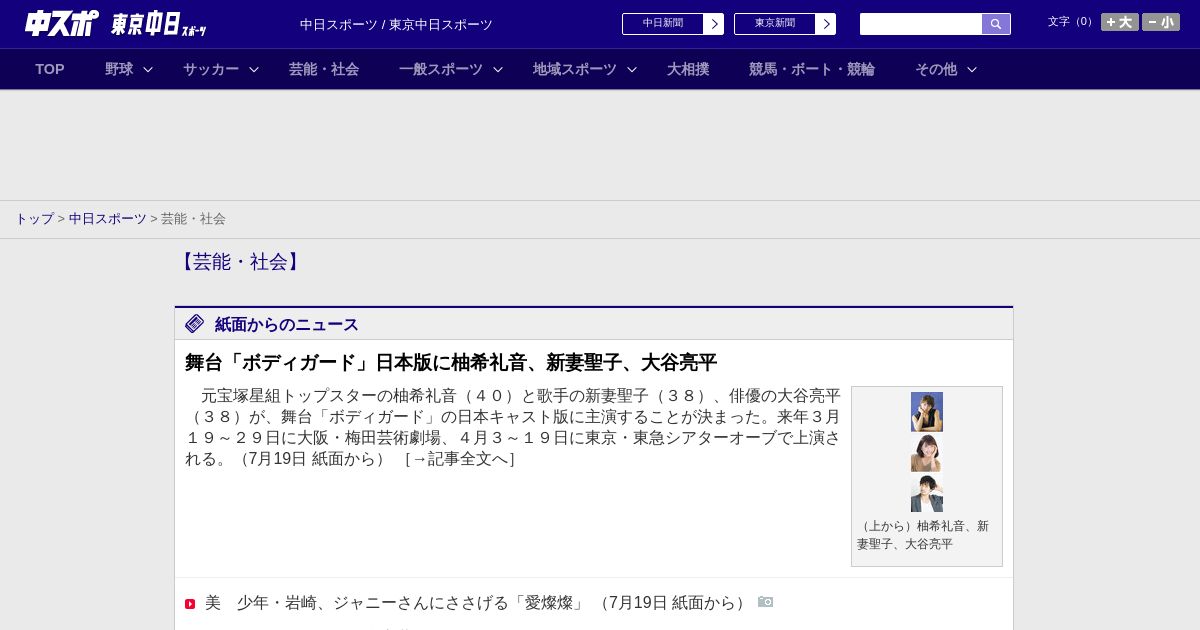The height and width of the screenshot is (630, 1200).
Task: Open the 大谷亮平 bottom photo thumbnail
Action: [927, 493]
